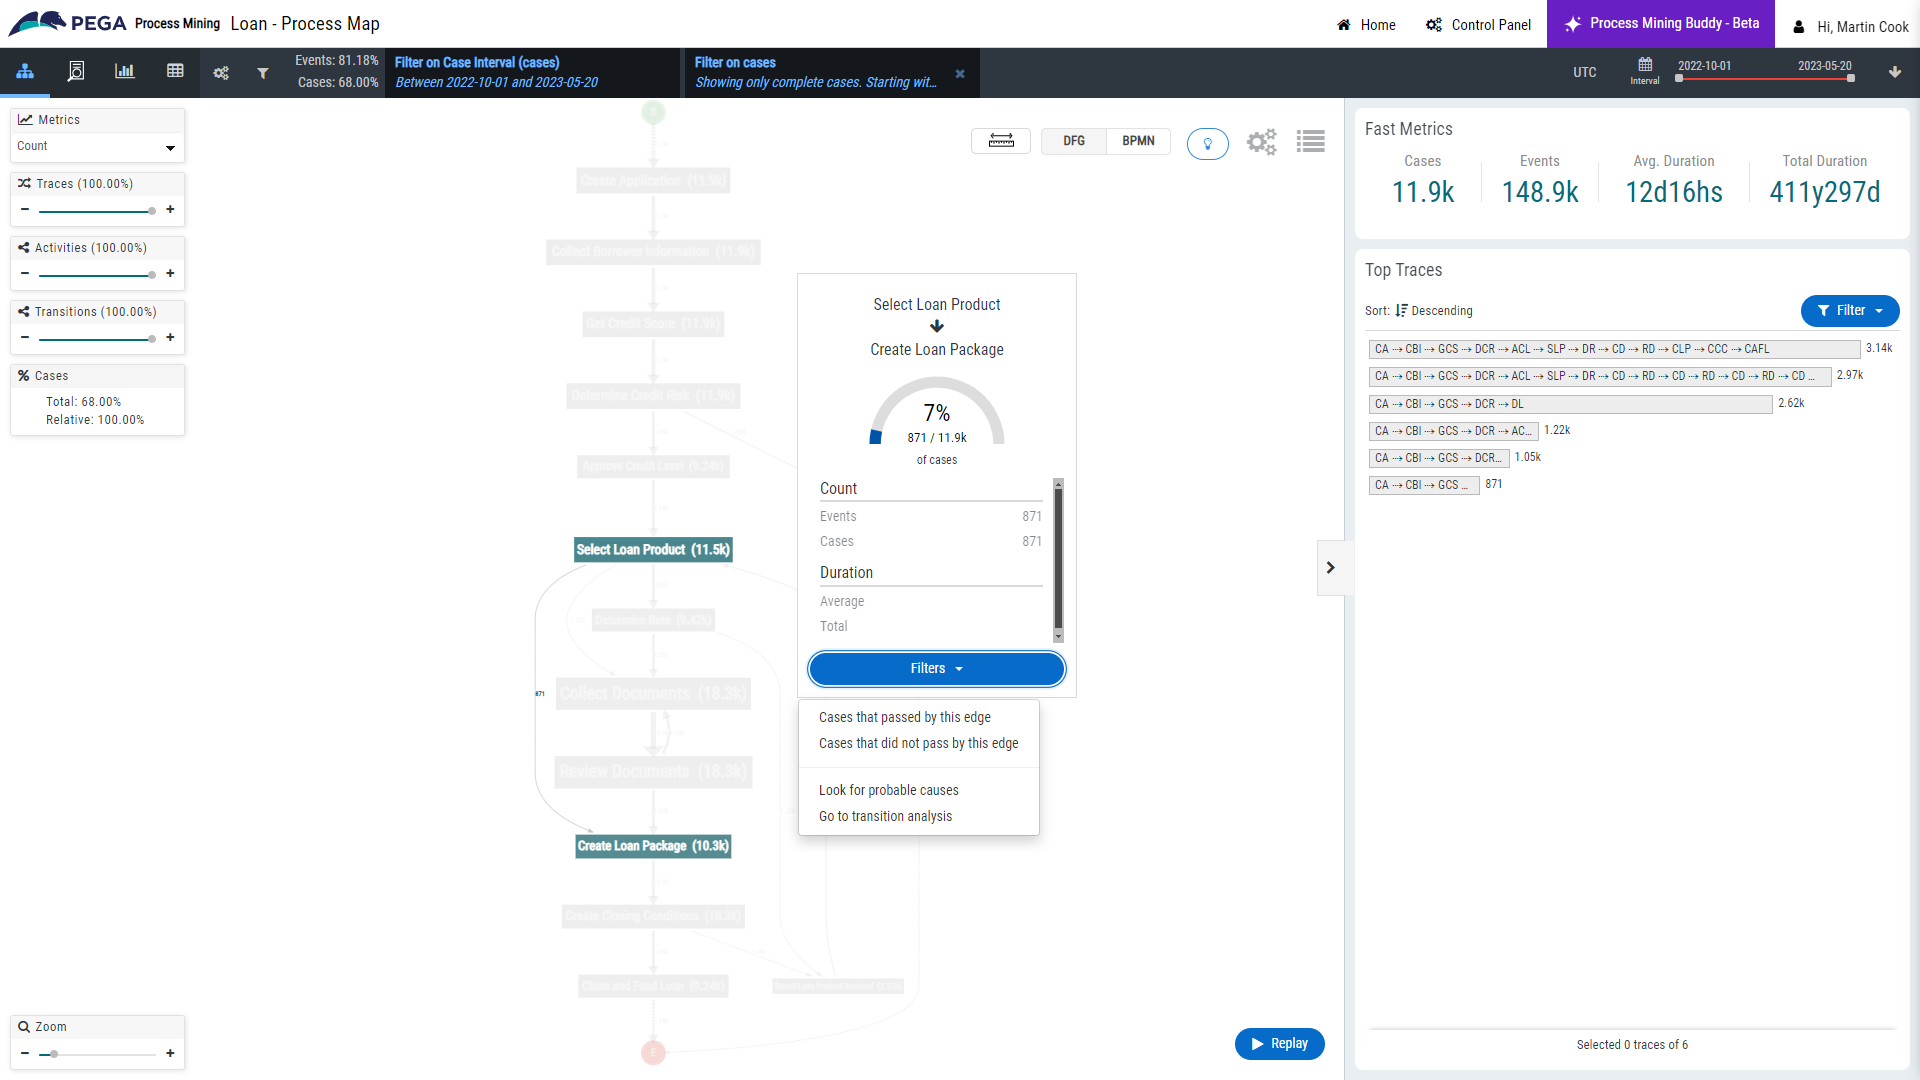
Task: Select the trace with 871 cases
Action: pyautogui.click(x=1424, y=485)
